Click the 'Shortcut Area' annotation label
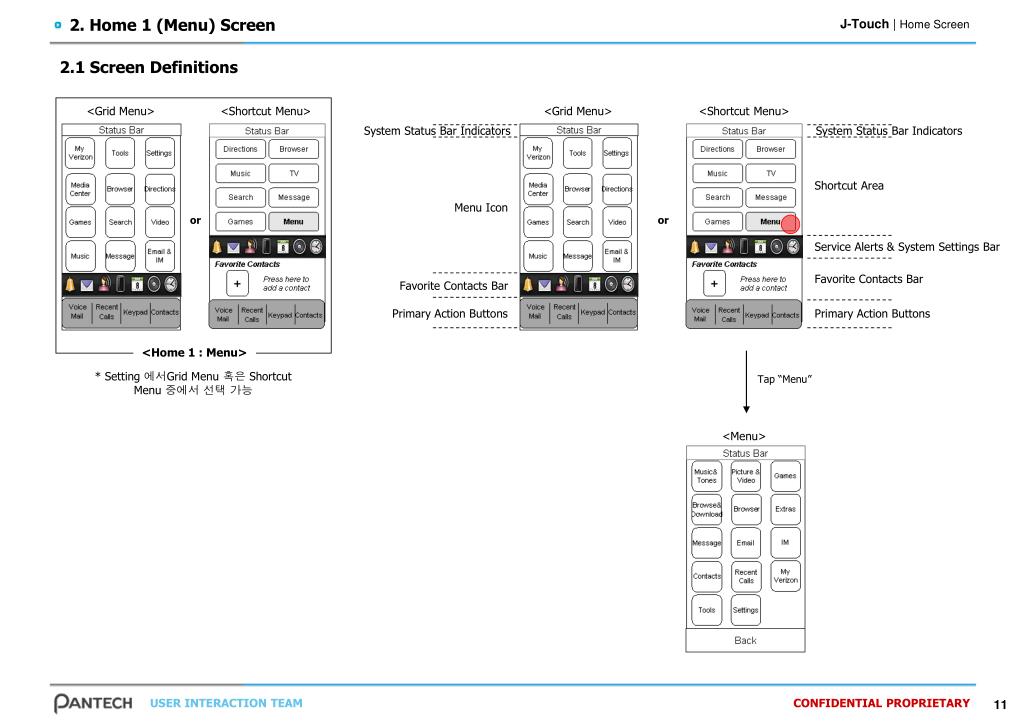Viewport: 1024px width, 724px height. (848, 186)
